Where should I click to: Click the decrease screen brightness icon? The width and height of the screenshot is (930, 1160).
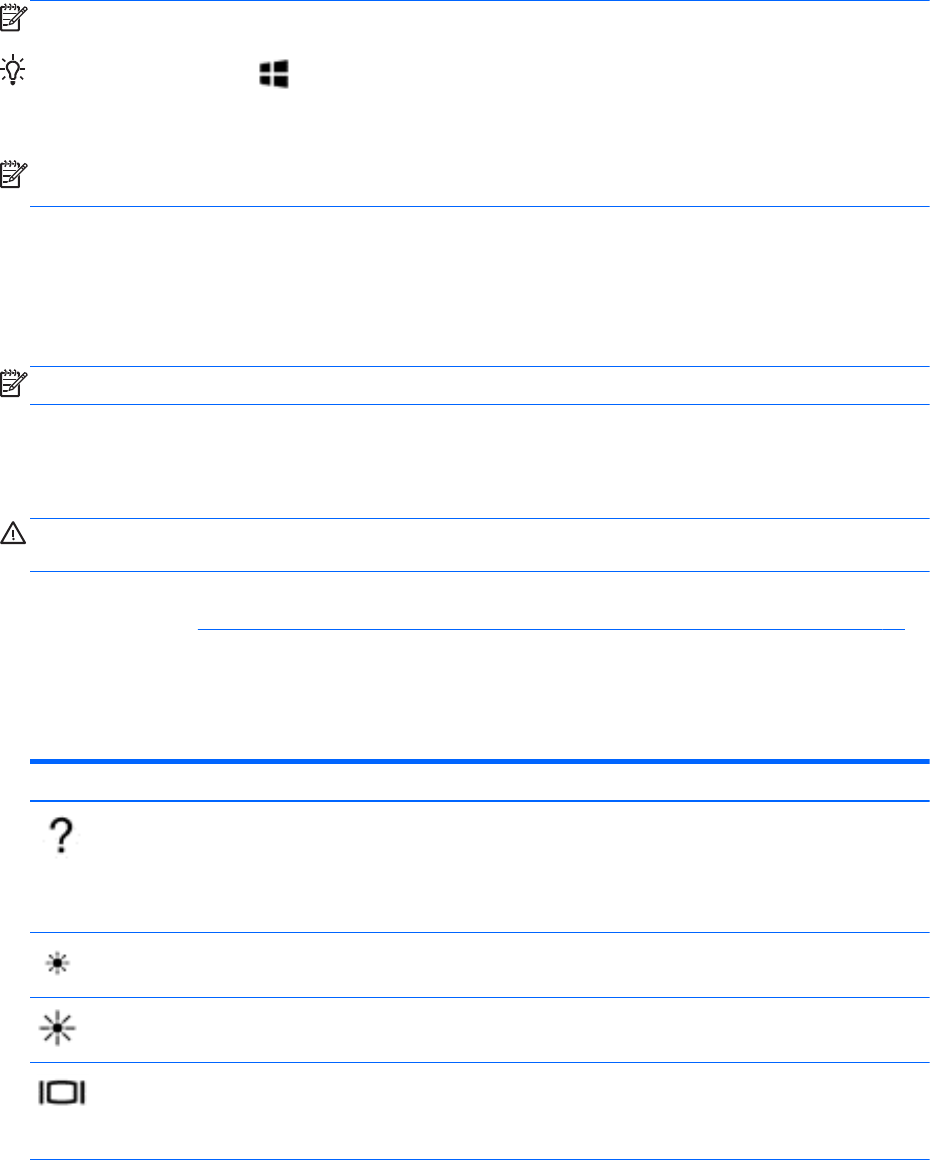tap(62, 965)
